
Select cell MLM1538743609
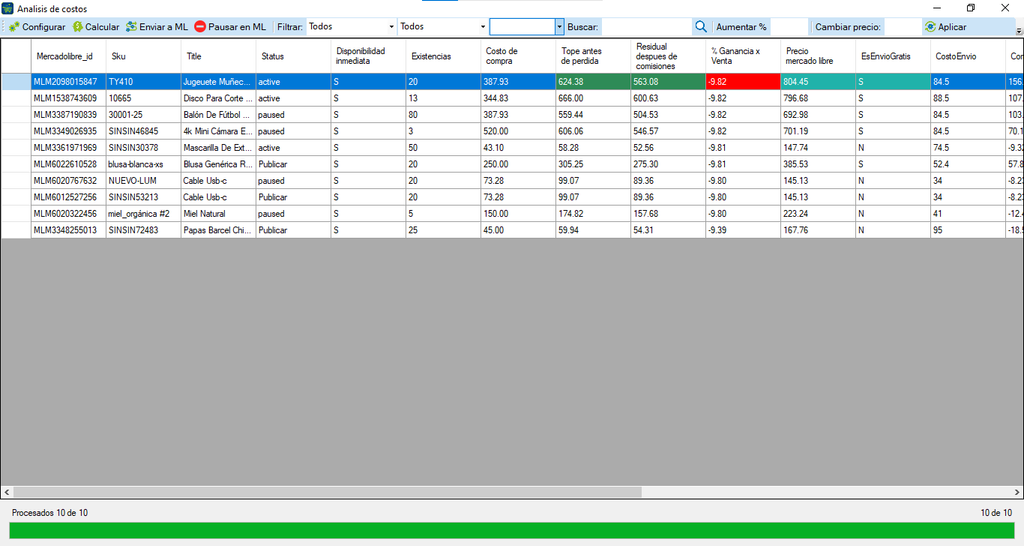tap(69, 98)
